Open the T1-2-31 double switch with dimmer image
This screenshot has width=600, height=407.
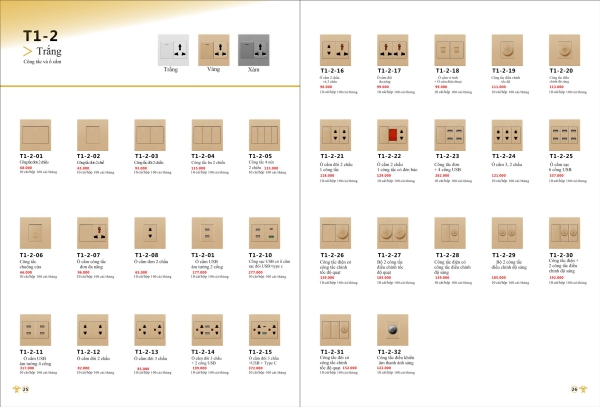[x=335, y=330]
